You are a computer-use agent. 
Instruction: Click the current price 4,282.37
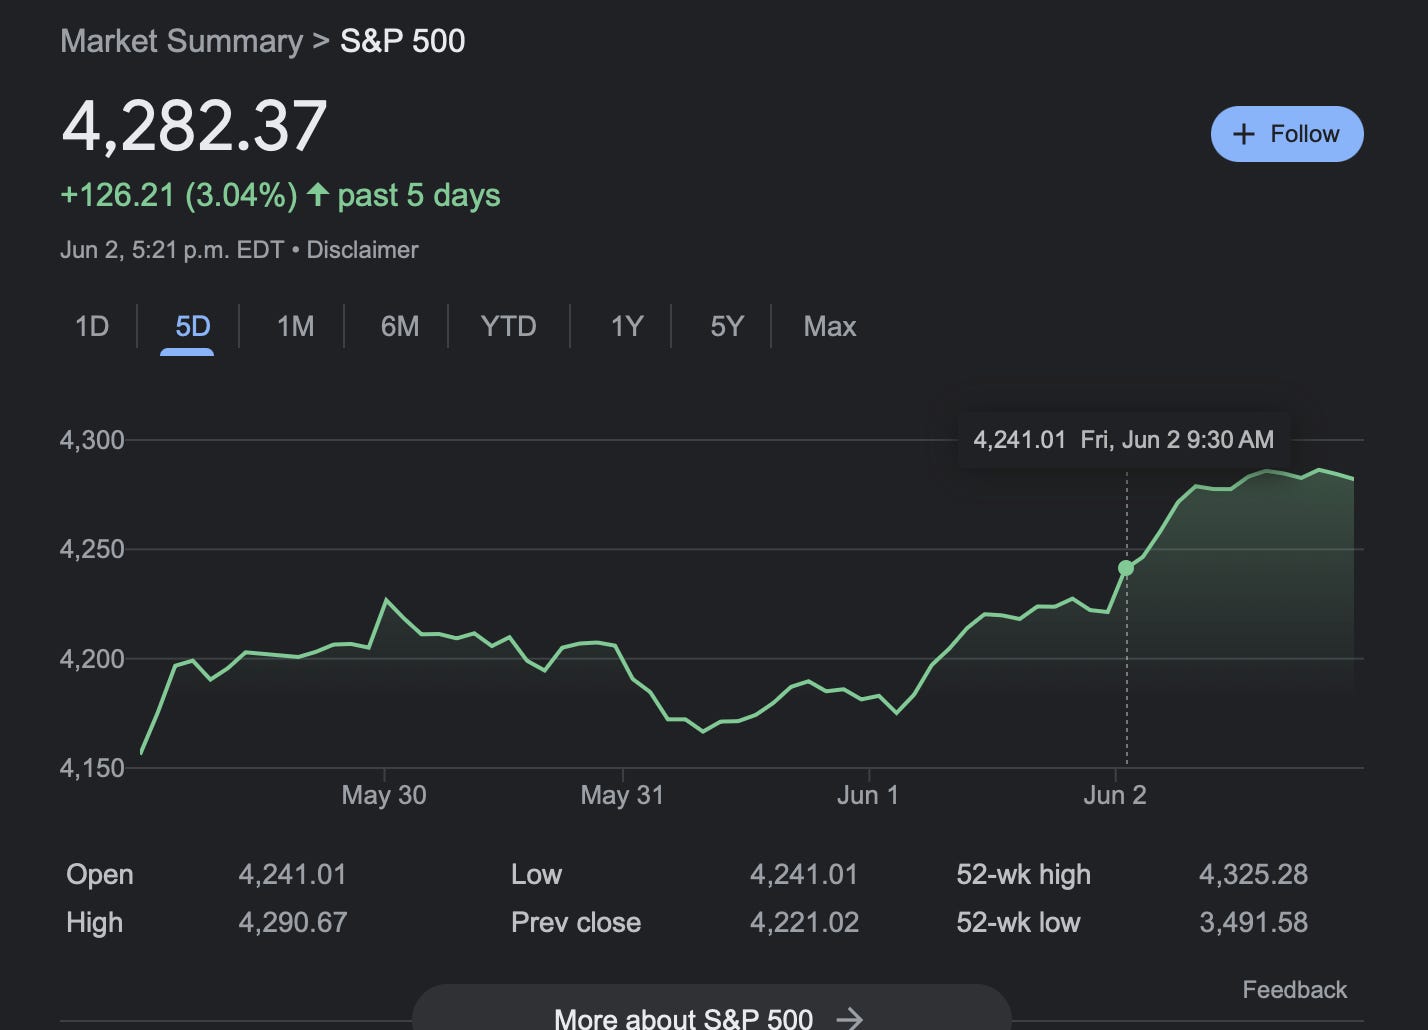pyautogui.click(x=194, y=127)
